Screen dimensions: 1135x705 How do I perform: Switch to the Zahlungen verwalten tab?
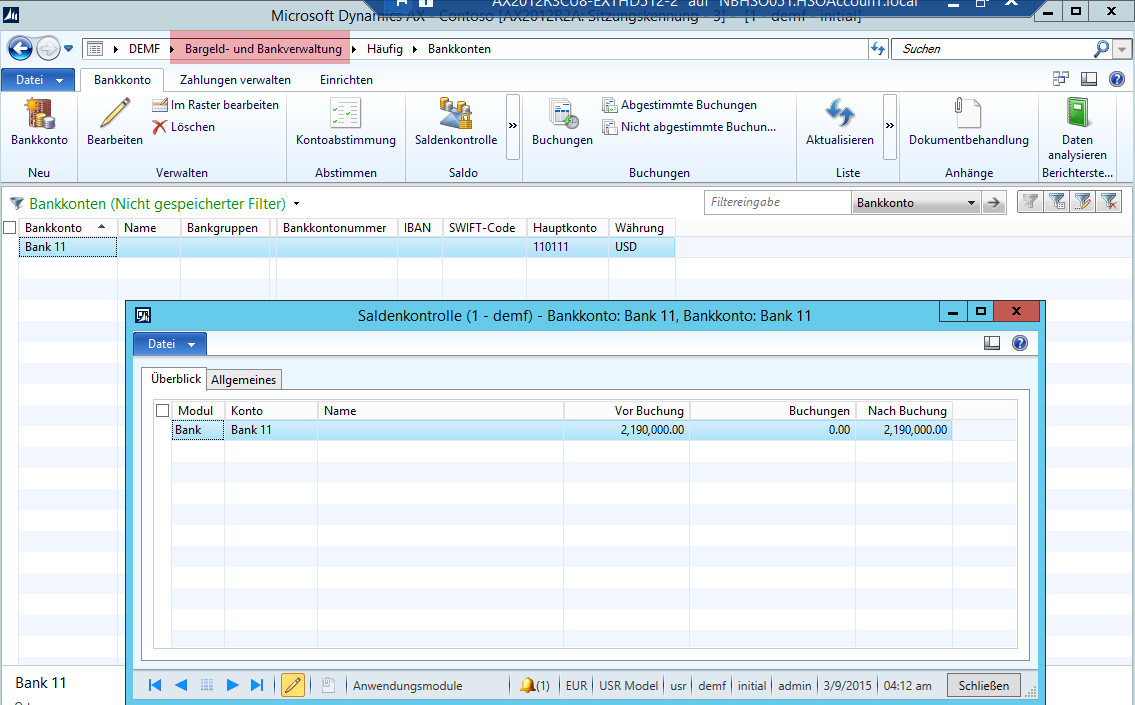click(x=235, y=80)
